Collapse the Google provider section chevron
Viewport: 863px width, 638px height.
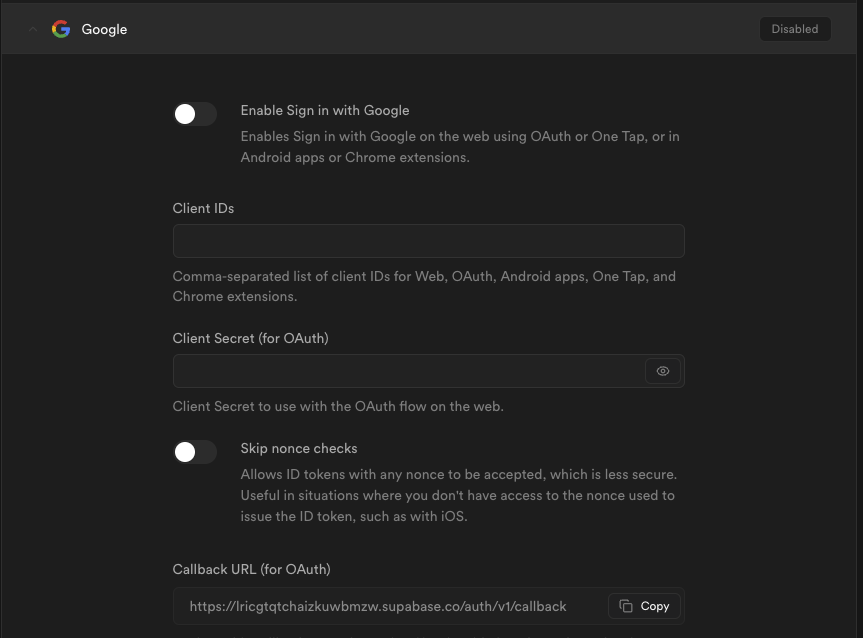tap(33, 30)
